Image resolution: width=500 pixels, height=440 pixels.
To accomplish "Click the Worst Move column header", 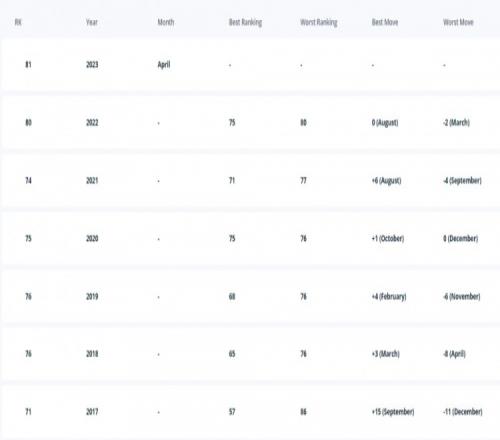I will coord(458,22).
